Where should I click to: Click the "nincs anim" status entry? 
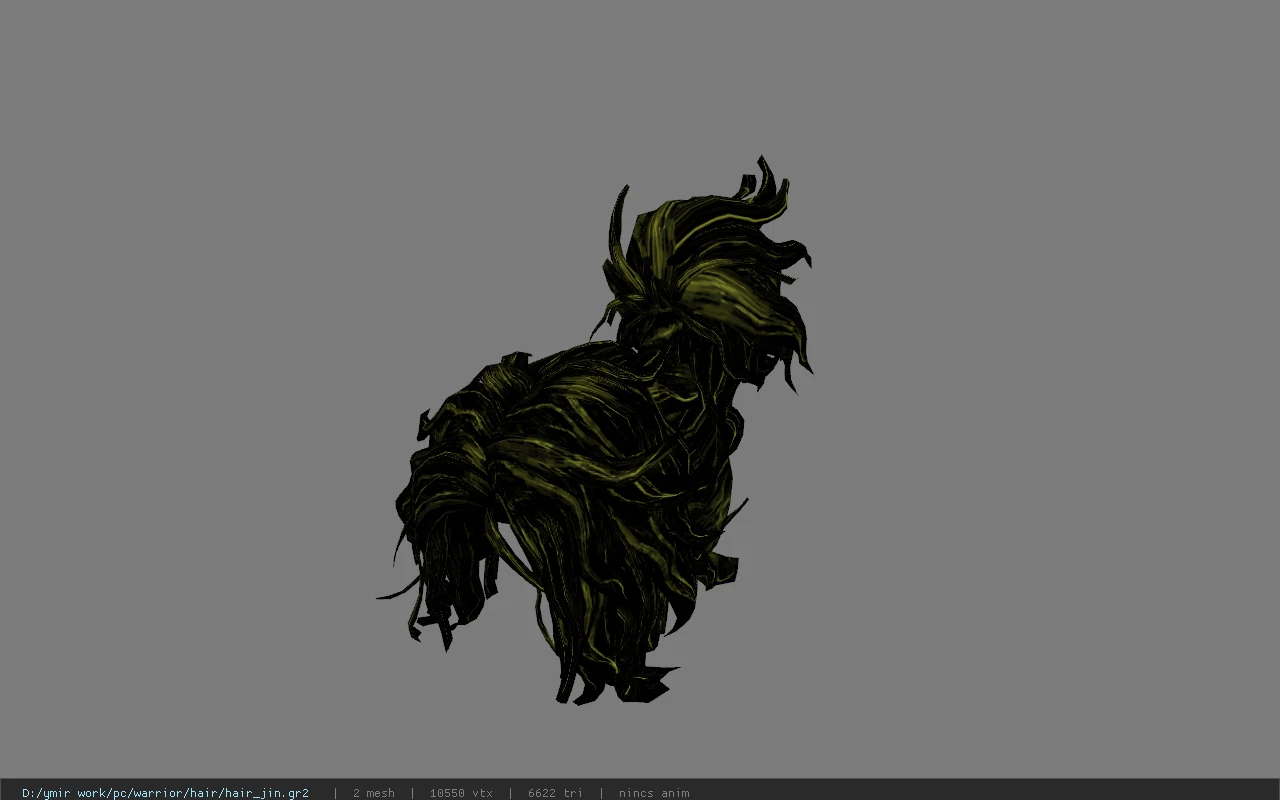point(654,793)
